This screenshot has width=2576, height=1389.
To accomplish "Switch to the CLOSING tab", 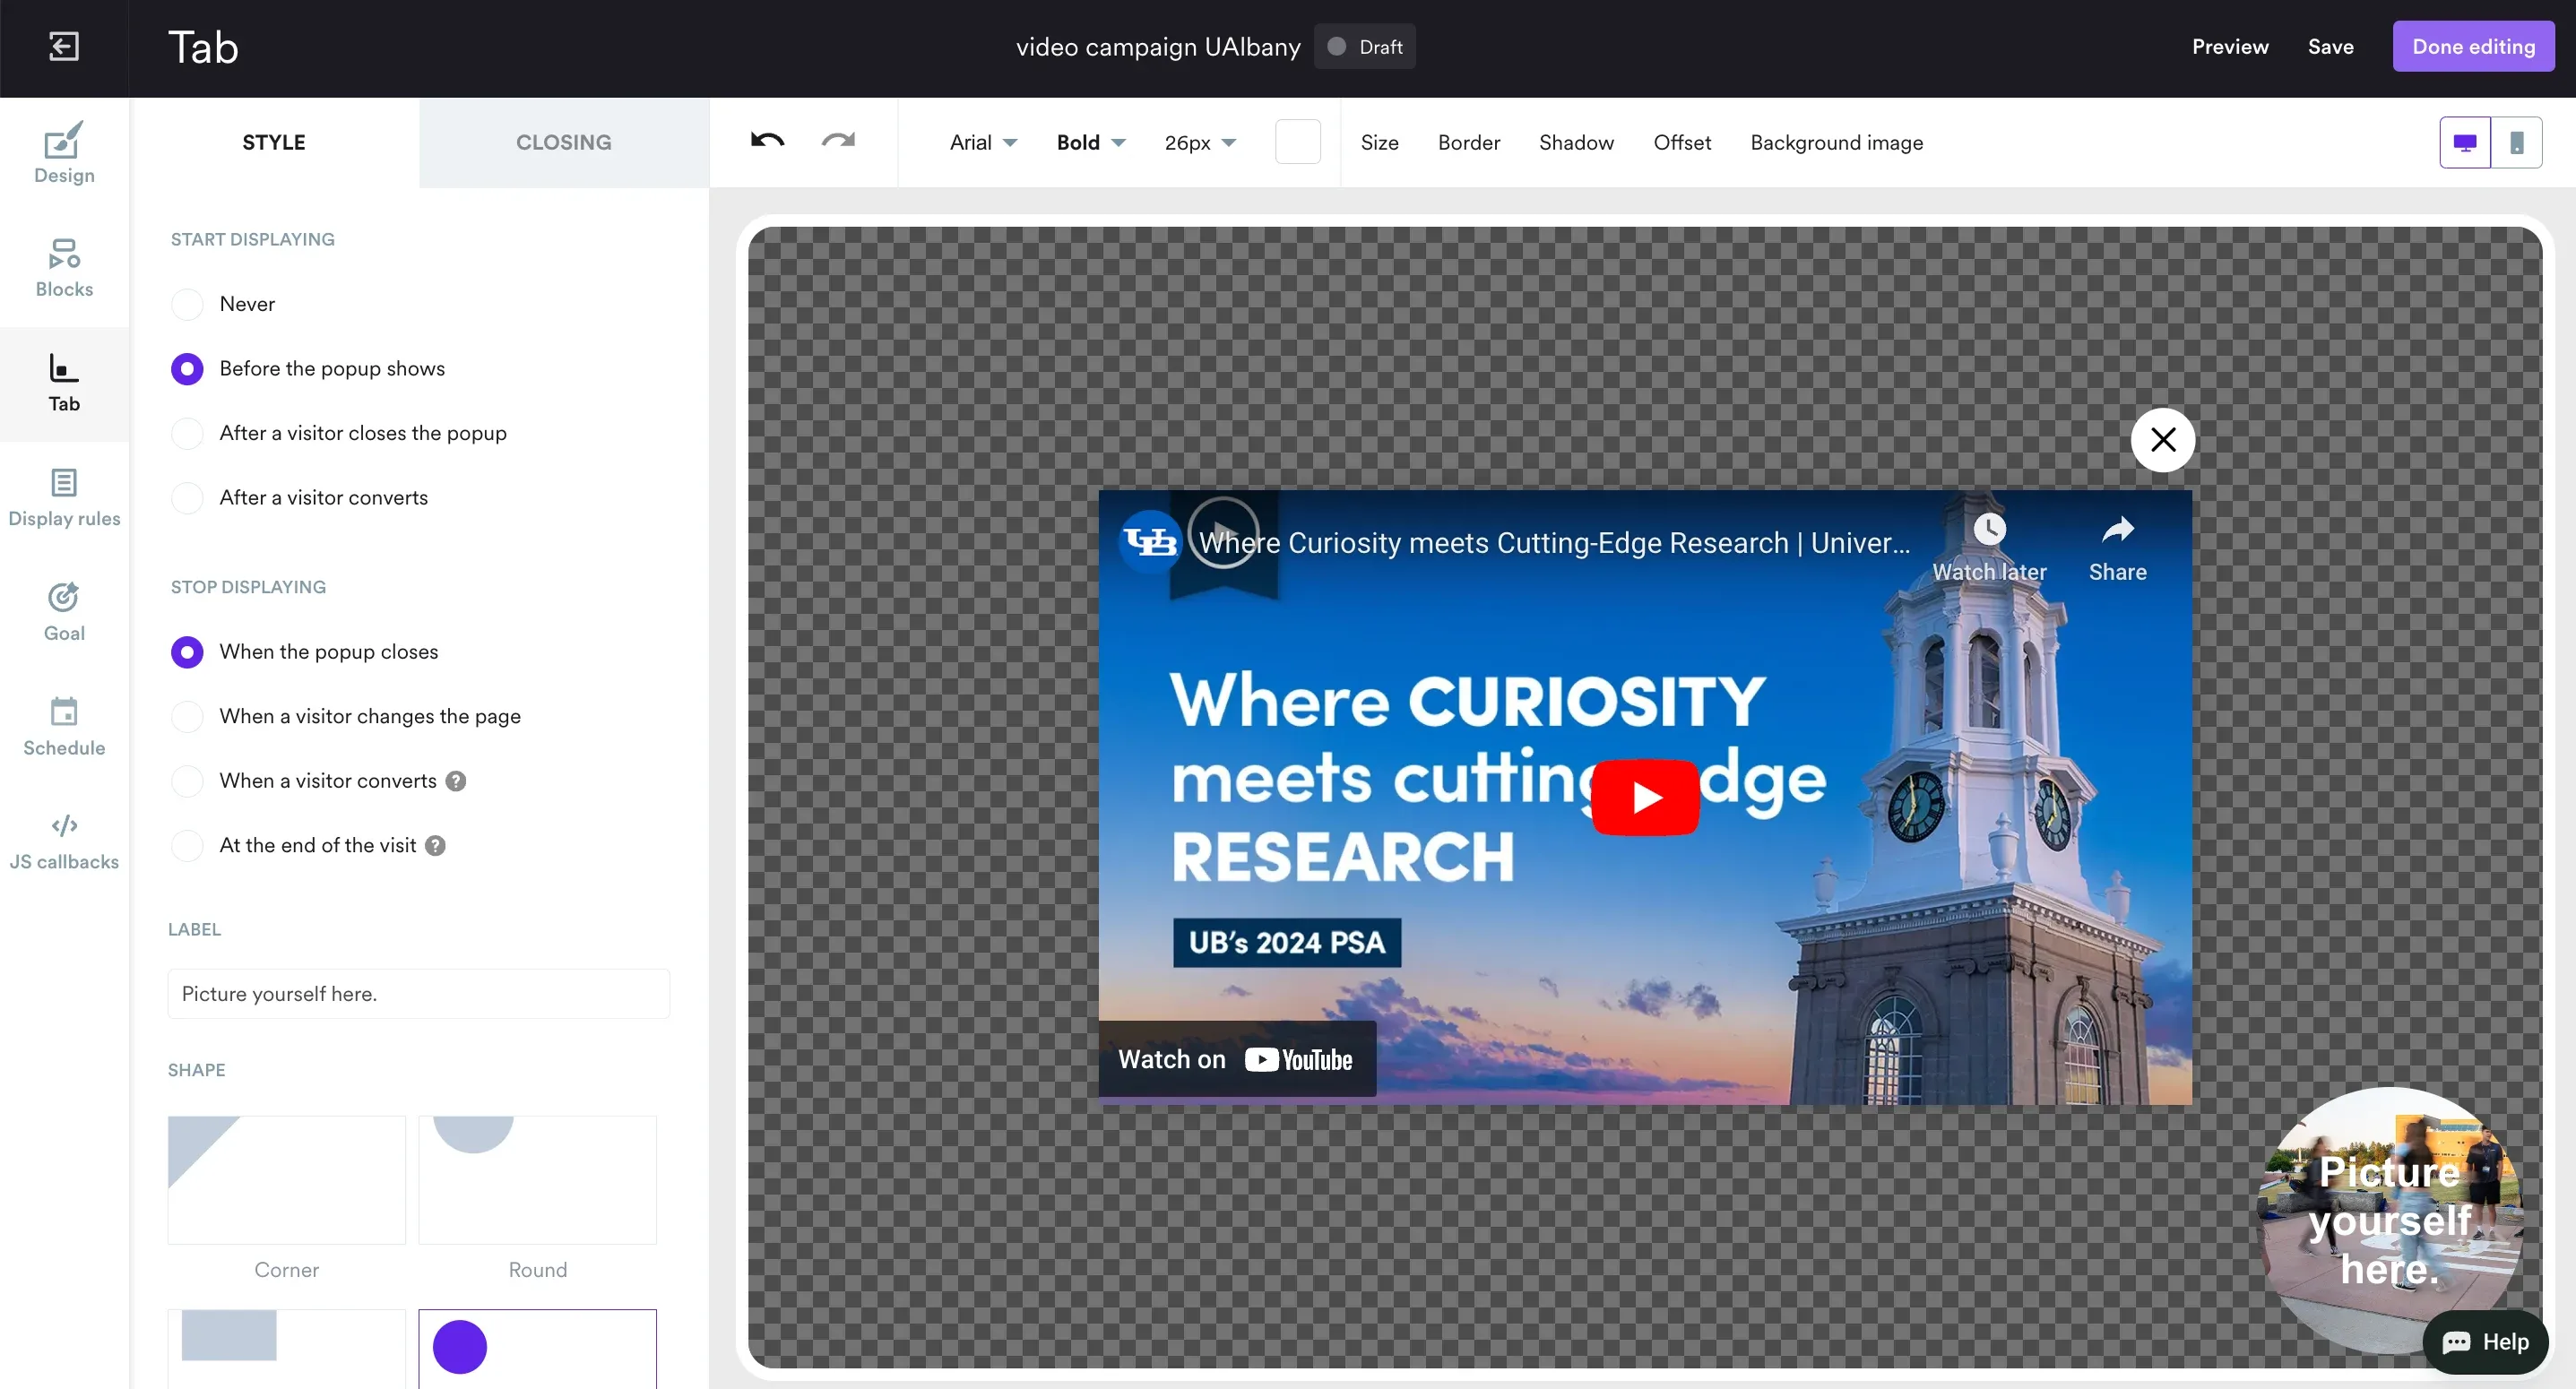I will pyautogui.click(x=564, y=143).
